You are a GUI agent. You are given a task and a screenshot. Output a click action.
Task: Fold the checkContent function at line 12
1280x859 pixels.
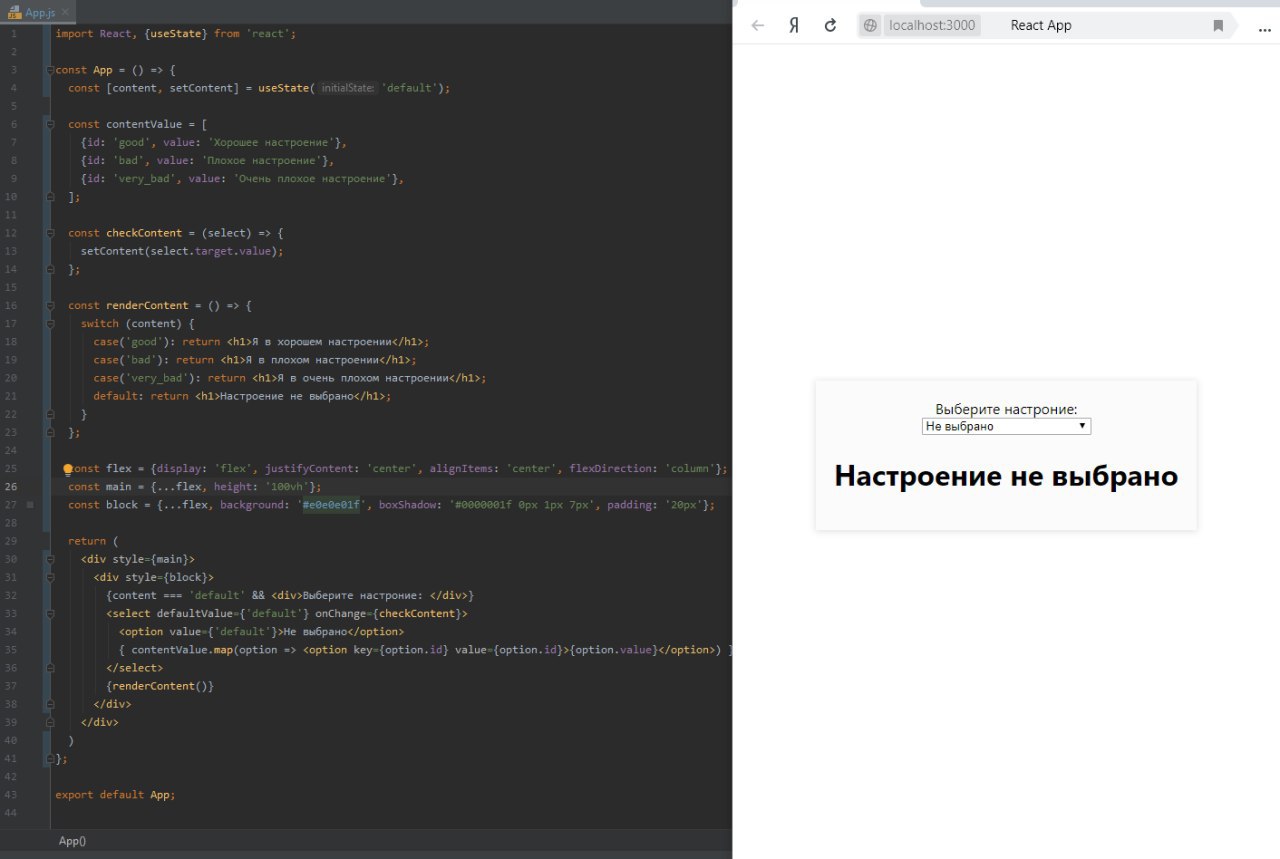pos(49,233)
